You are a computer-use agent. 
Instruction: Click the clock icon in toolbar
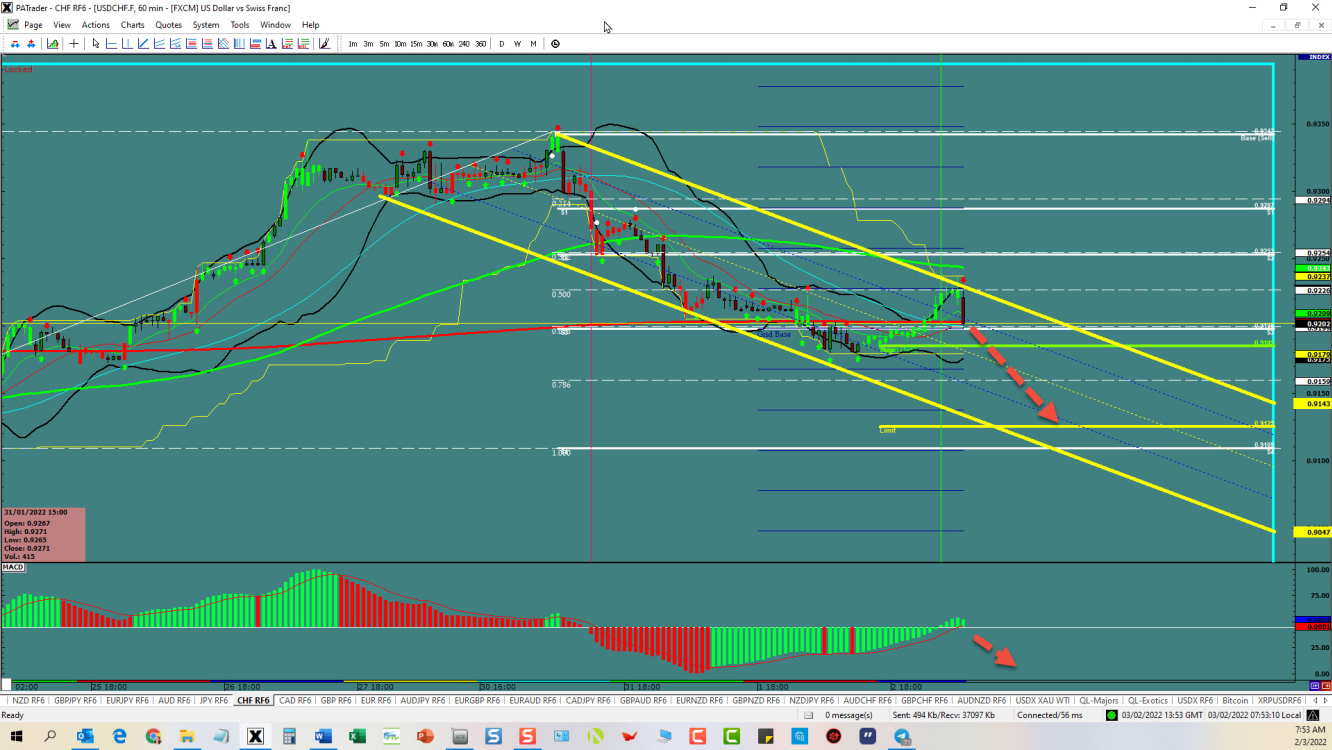(x=555, y=44)
